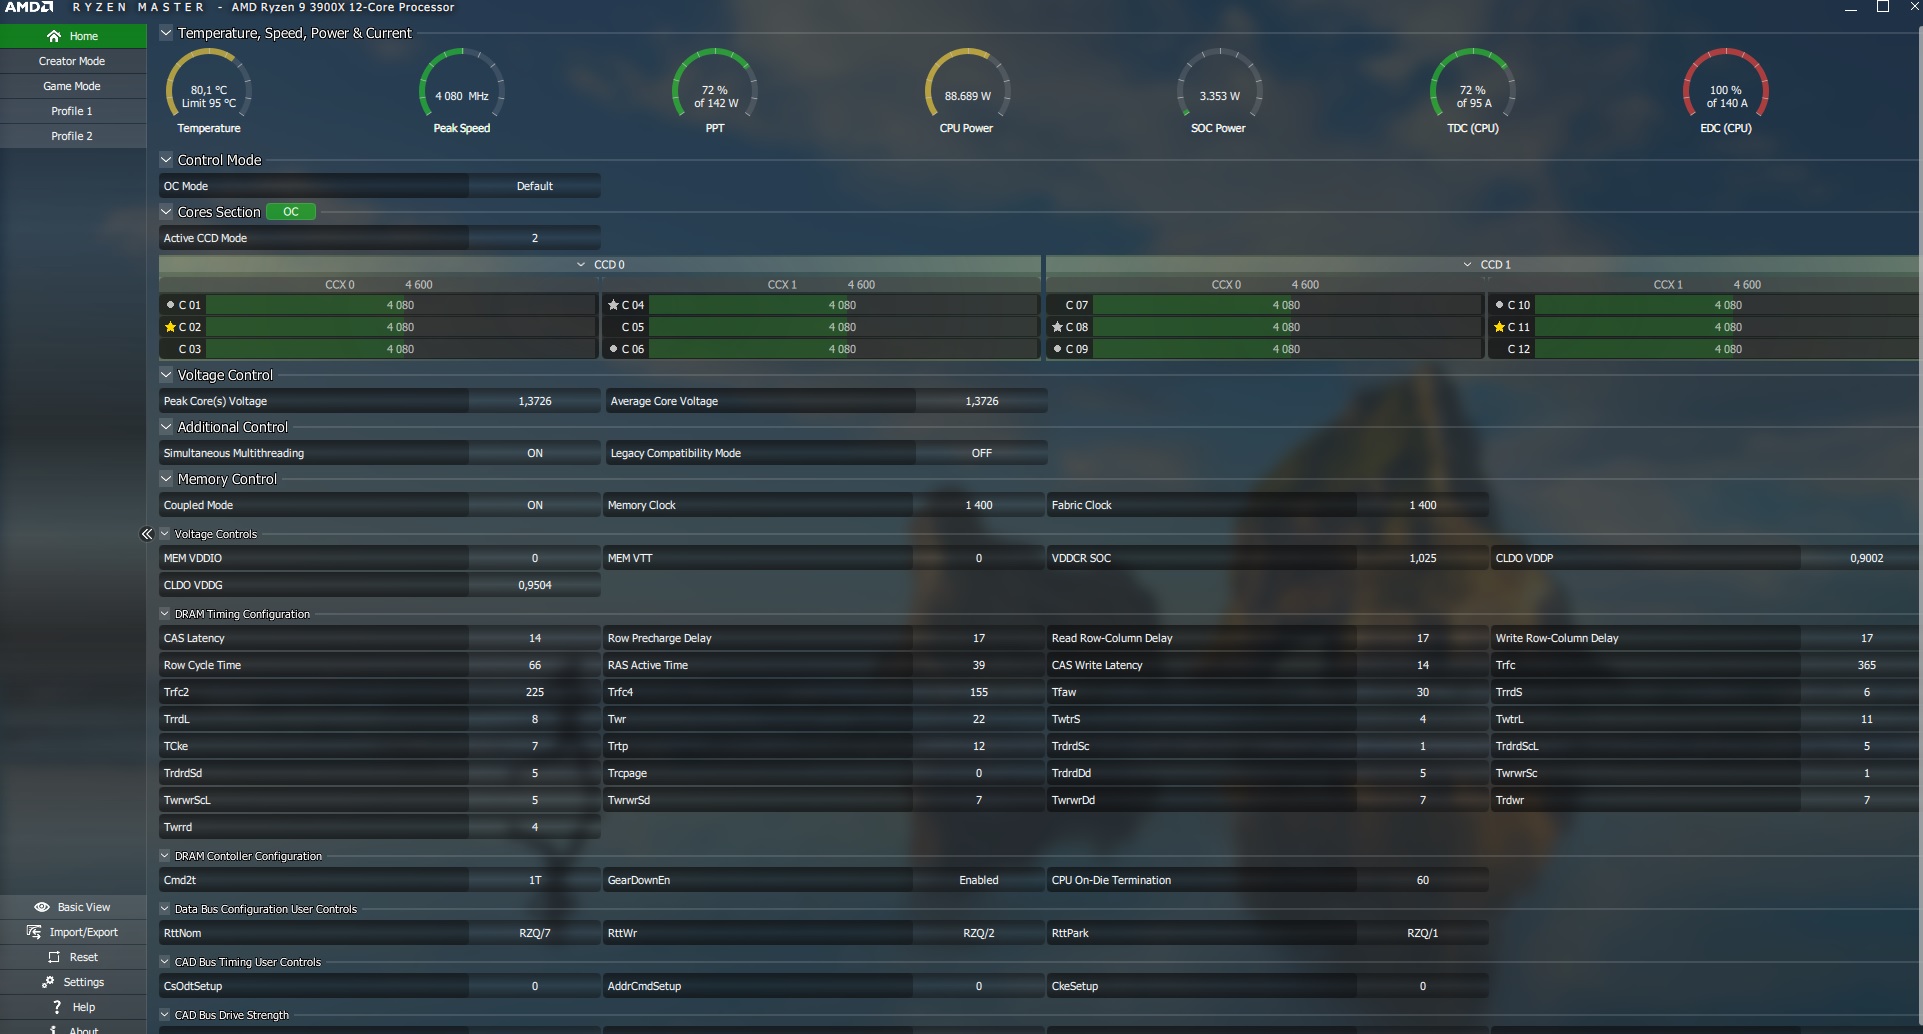1923x1034 pixels.
Task: Collapse CAD Bus Timing User Controls
Action: click(x=165, y=962)
